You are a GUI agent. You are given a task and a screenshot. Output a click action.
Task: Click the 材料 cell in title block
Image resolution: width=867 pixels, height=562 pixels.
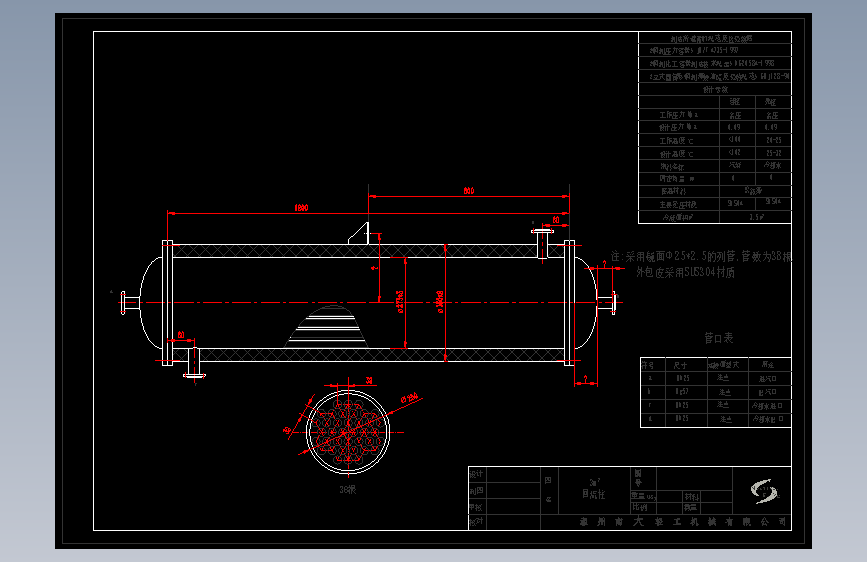(x=692, y=496)
